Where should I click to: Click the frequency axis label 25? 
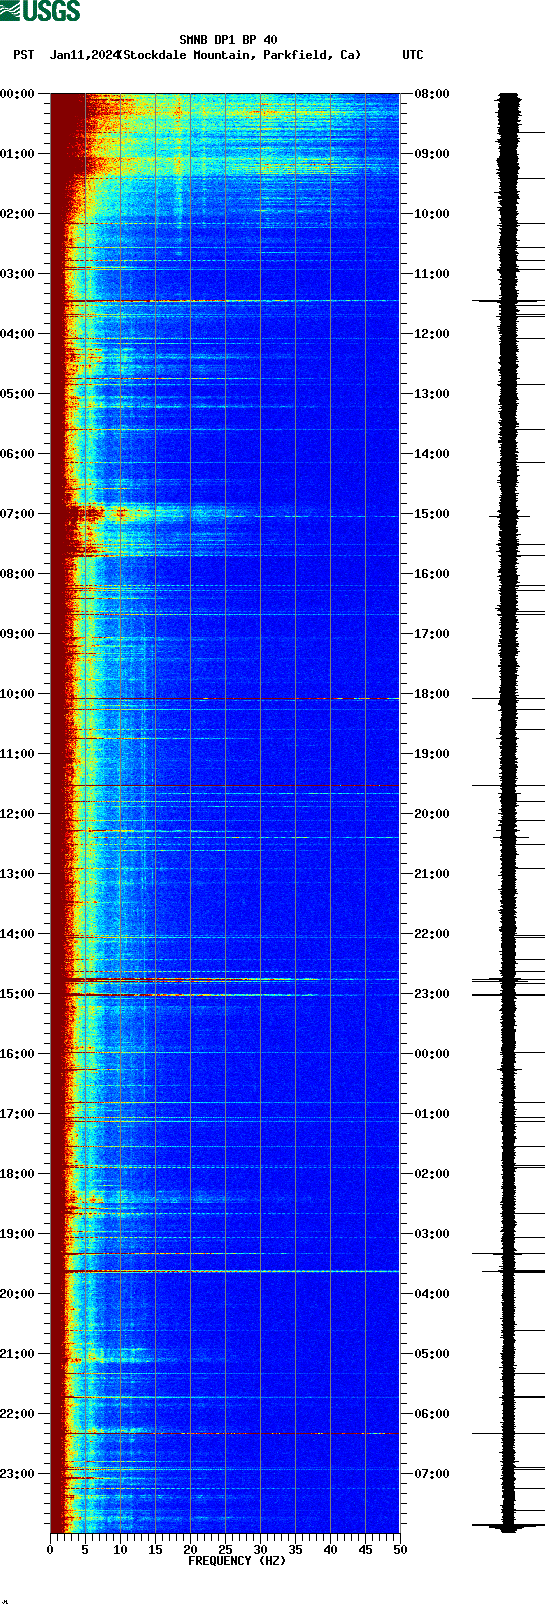225,1550
